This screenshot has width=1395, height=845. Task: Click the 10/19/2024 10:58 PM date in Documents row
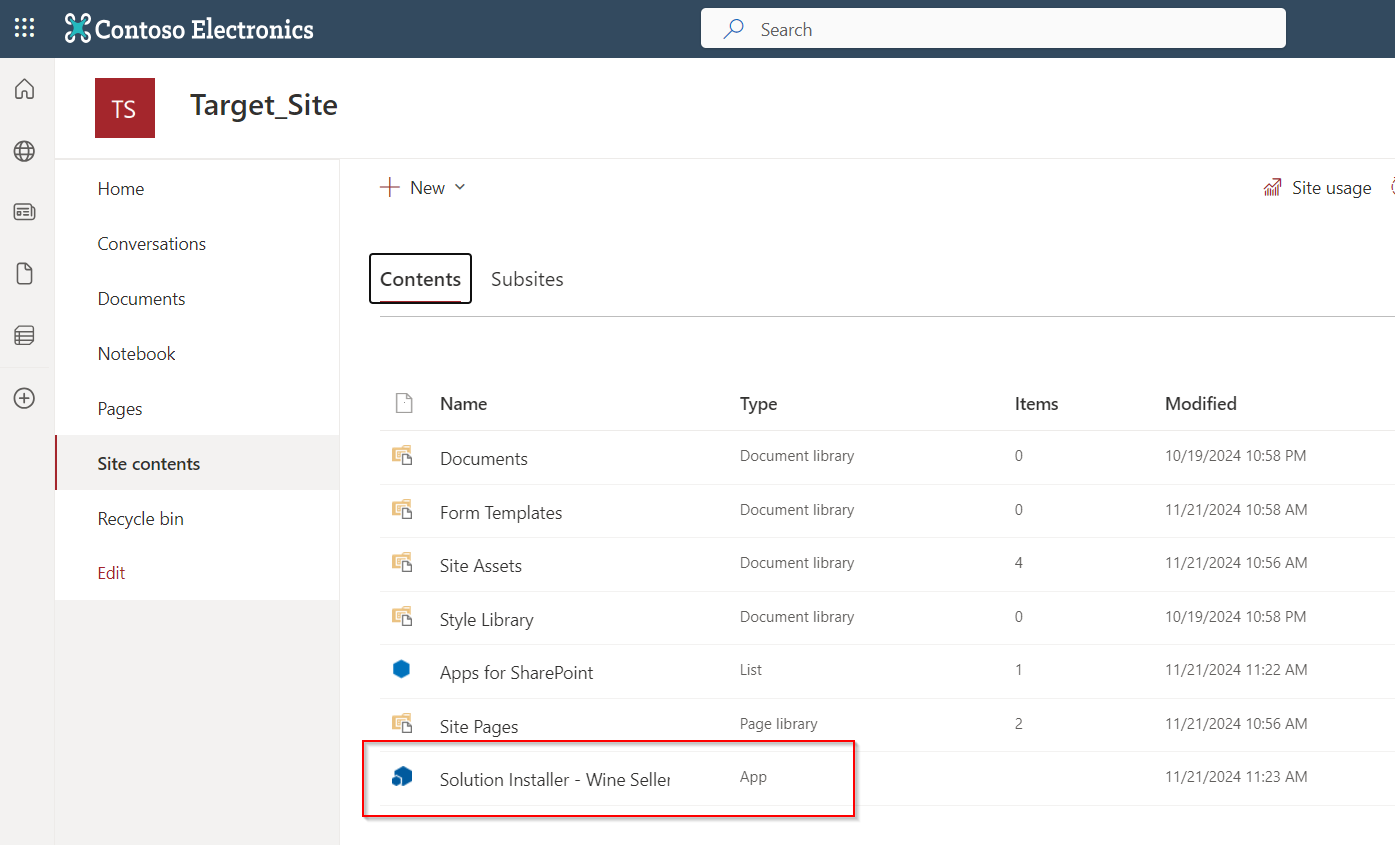[1236, 456]
